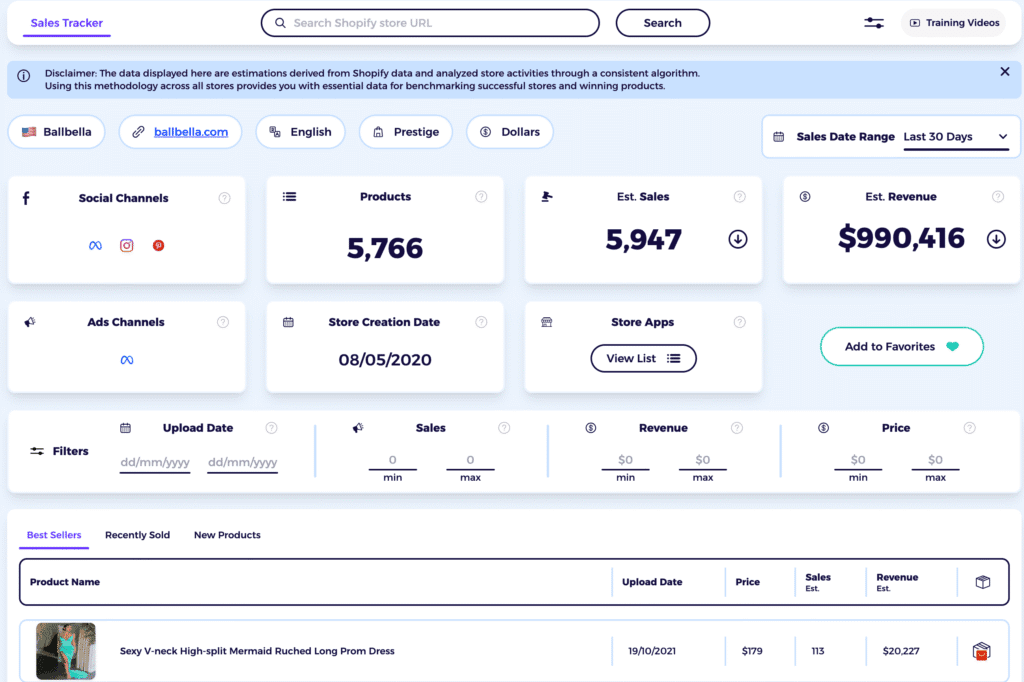Select the Sales Tracker tab

(66, 22)
